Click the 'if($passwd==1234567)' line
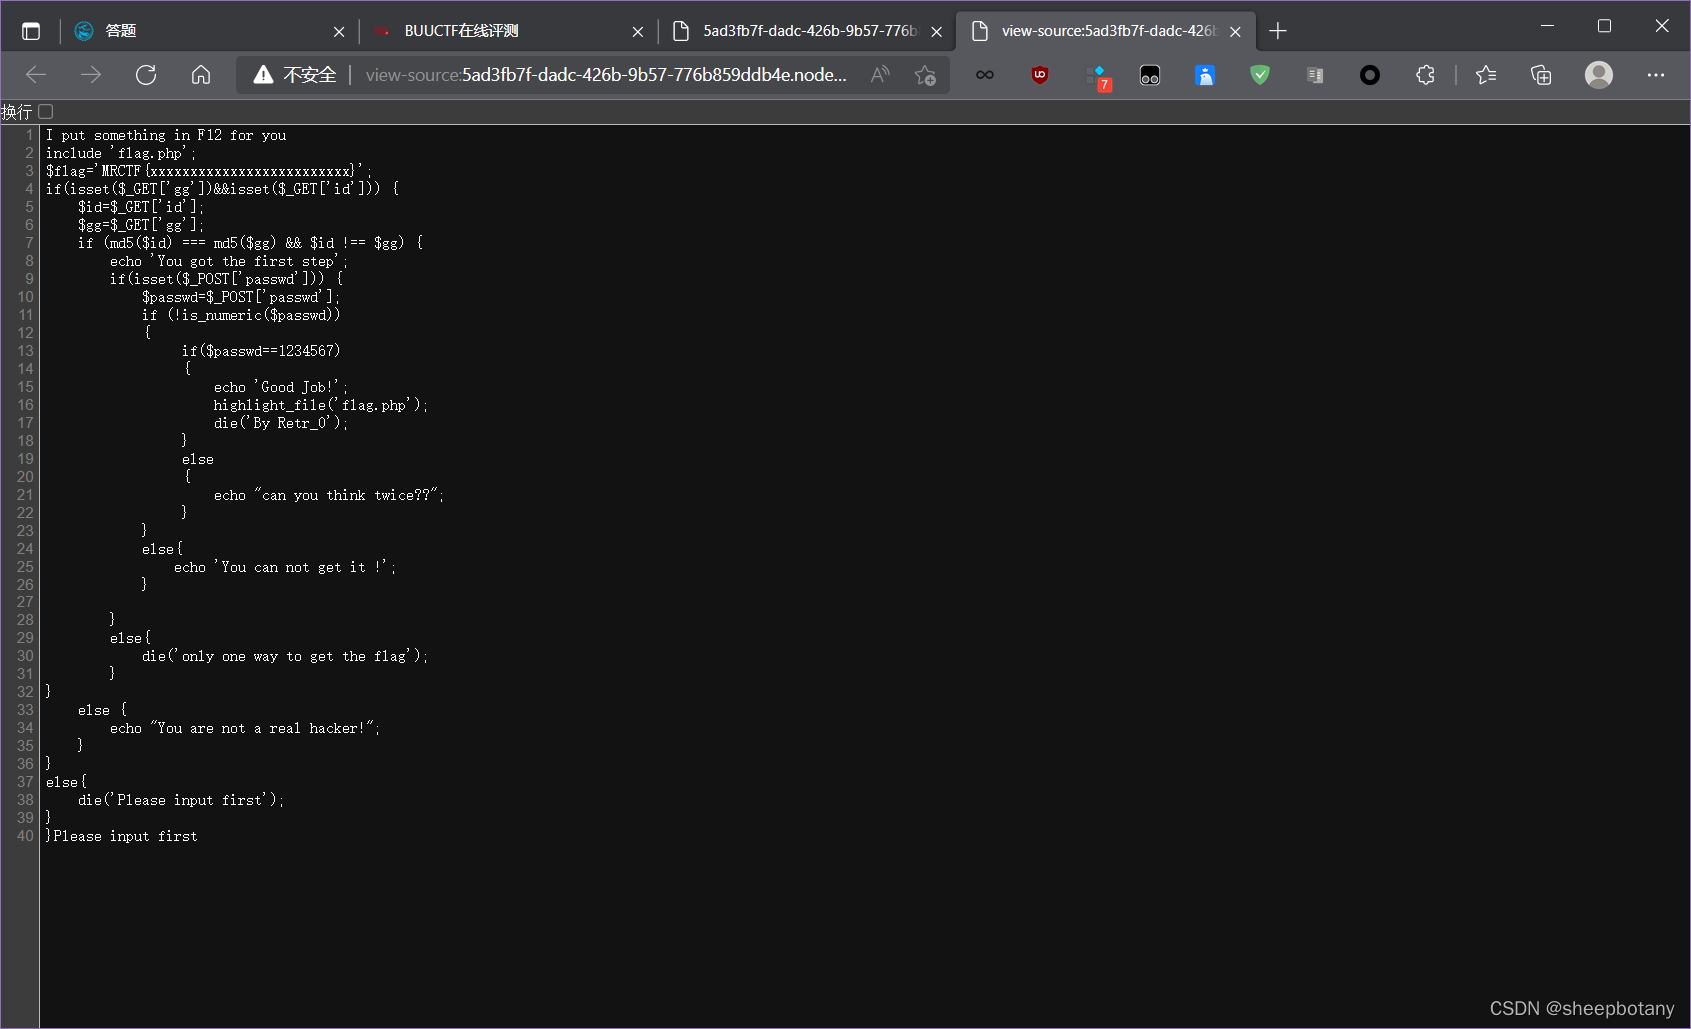Image resolution: width=1691 pixels, height=1029 pixels. 261,351
